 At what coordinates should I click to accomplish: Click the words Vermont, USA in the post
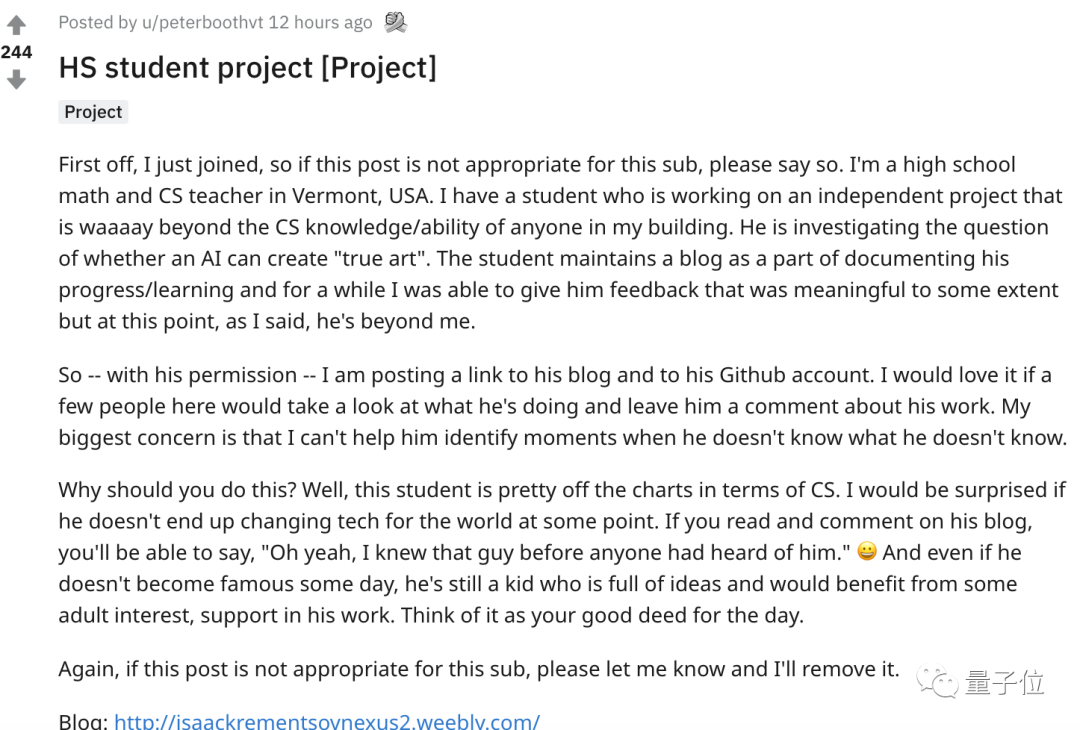pyautogui.click(x=362, y=196)
